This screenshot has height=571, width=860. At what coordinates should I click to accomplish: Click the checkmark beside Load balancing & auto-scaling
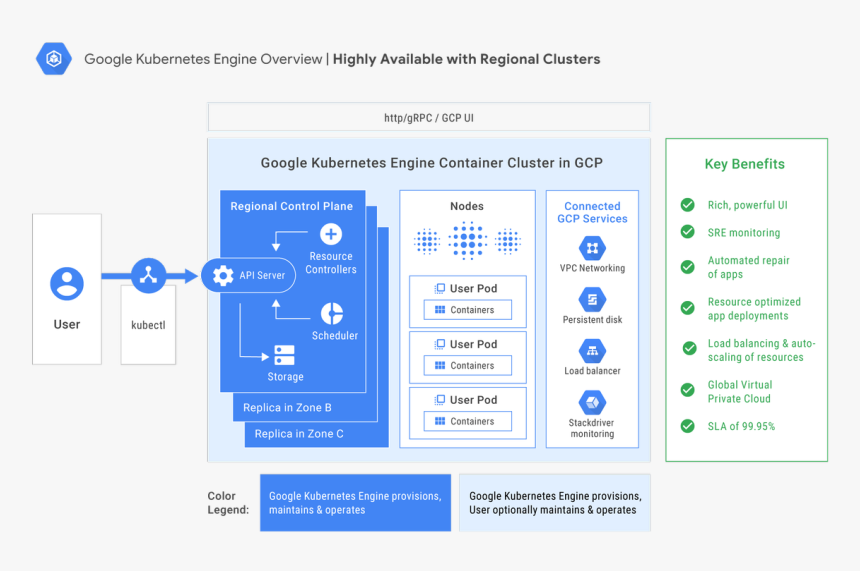689,348
